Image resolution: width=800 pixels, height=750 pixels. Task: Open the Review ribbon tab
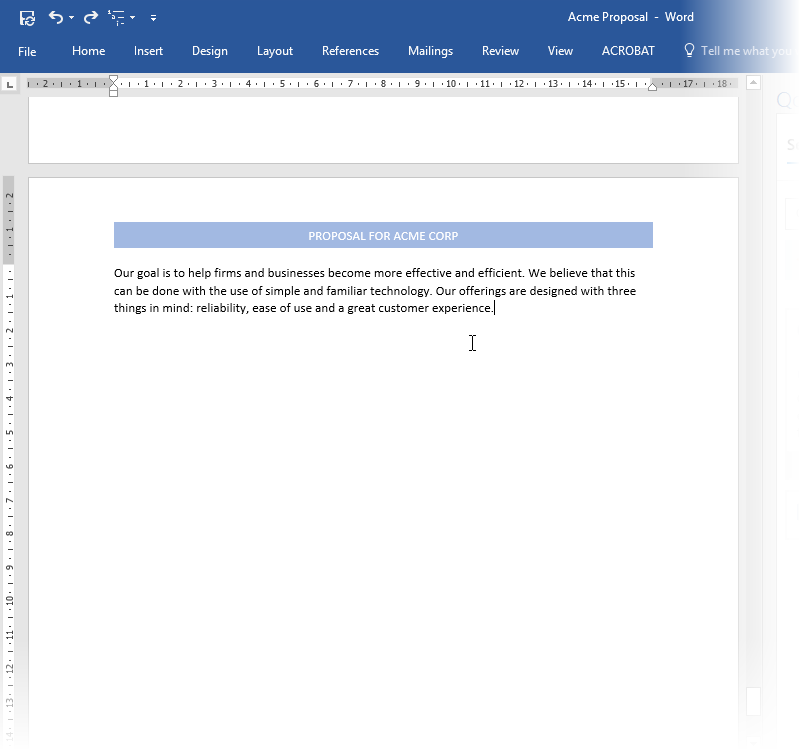coord(501,51)
